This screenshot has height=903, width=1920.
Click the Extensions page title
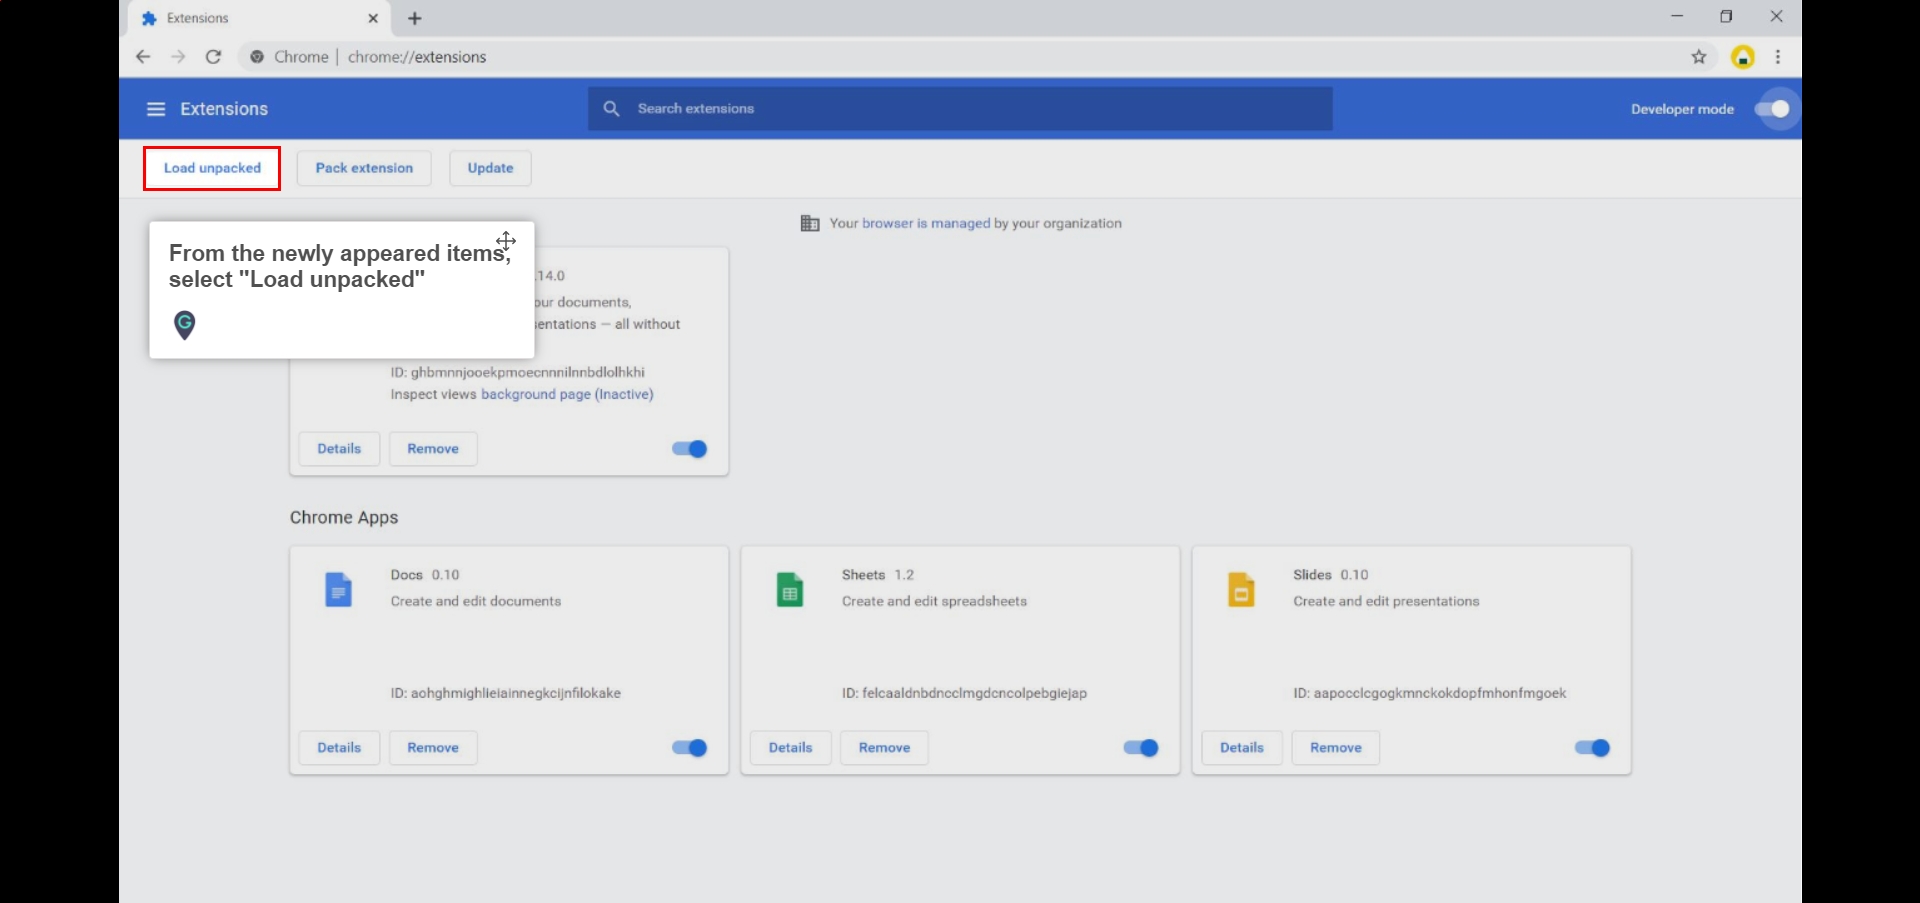coord(224,109)
